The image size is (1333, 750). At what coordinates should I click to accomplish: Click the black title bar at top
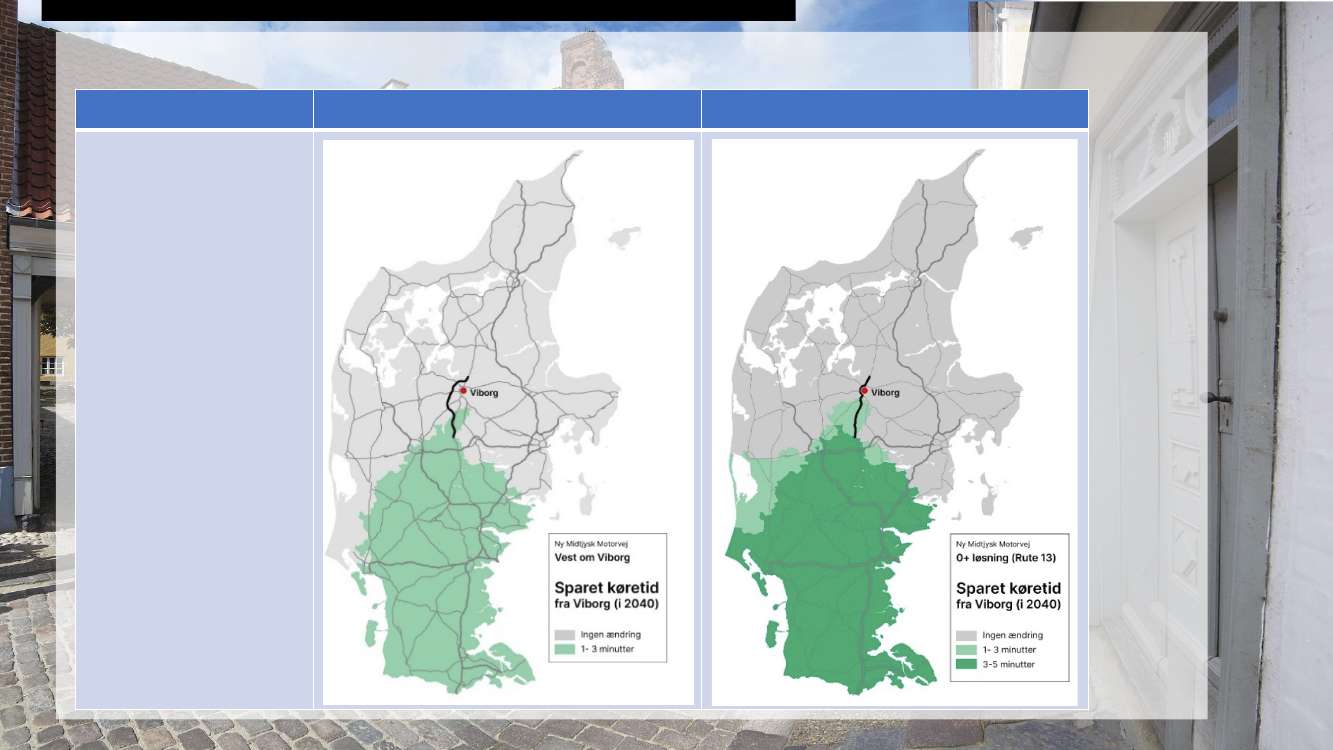pyautogui.click(x=418, y=10)
